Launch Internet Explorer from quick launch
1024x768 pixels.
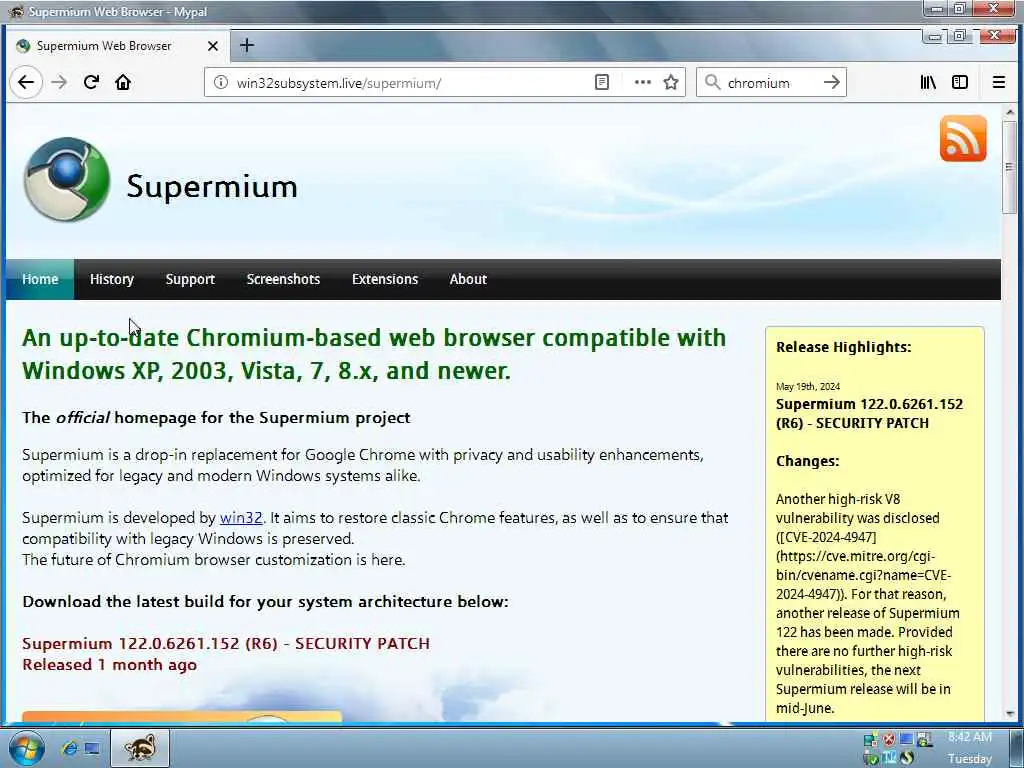[x=69, y=748]
